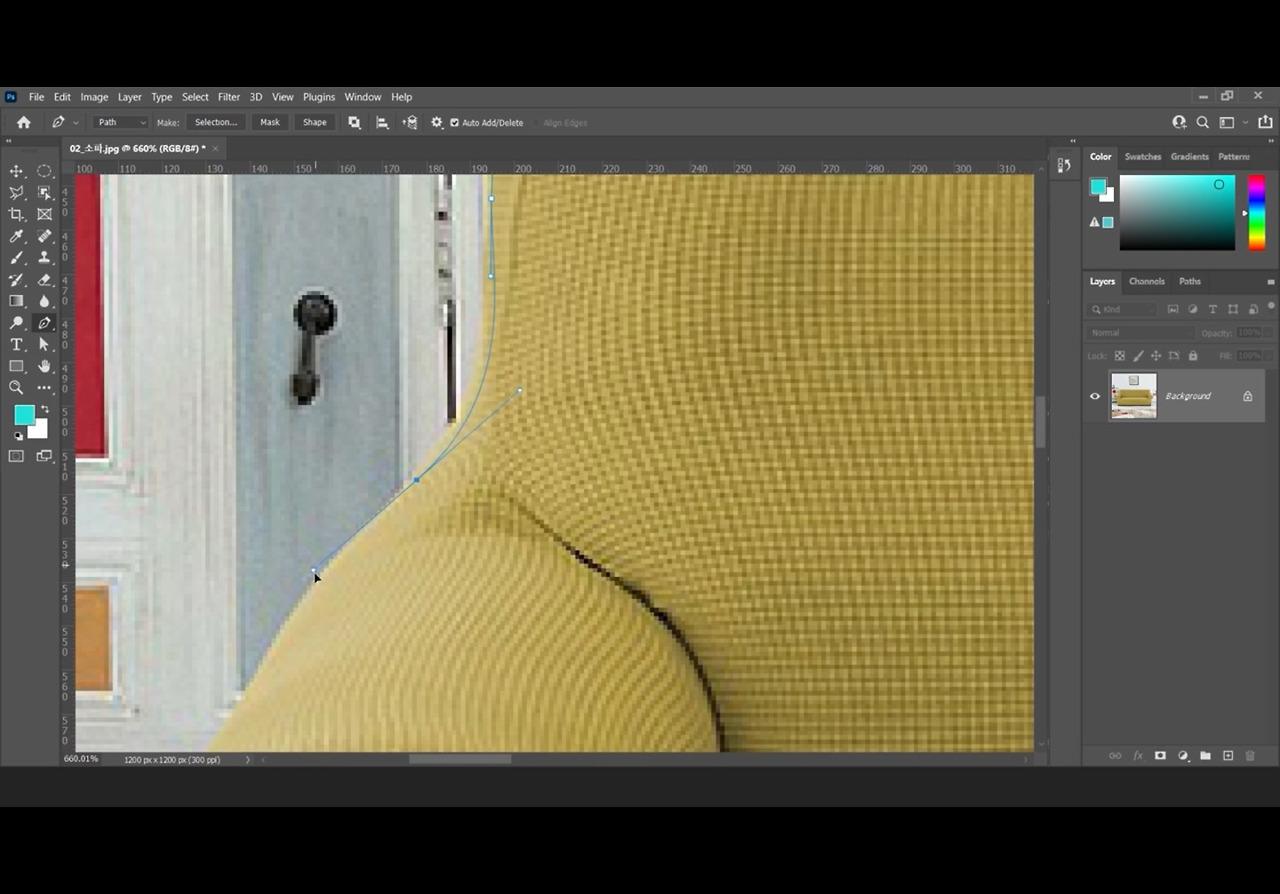Select the Eraser tool
The height and width of the screenshot is (894, 1280).
coord(44,280)
